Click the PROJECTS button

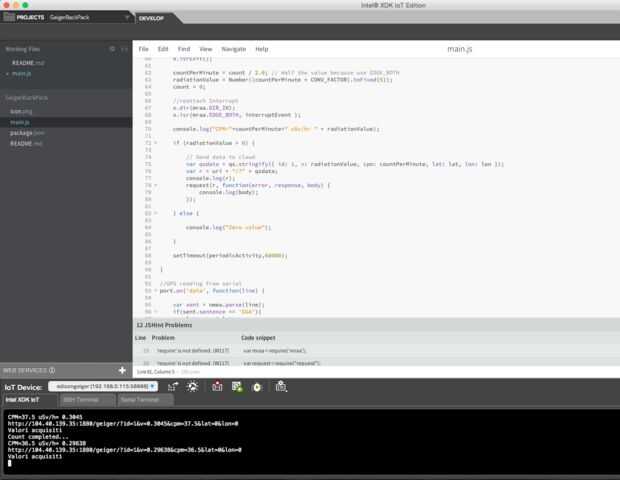click(x=30, y=17)
